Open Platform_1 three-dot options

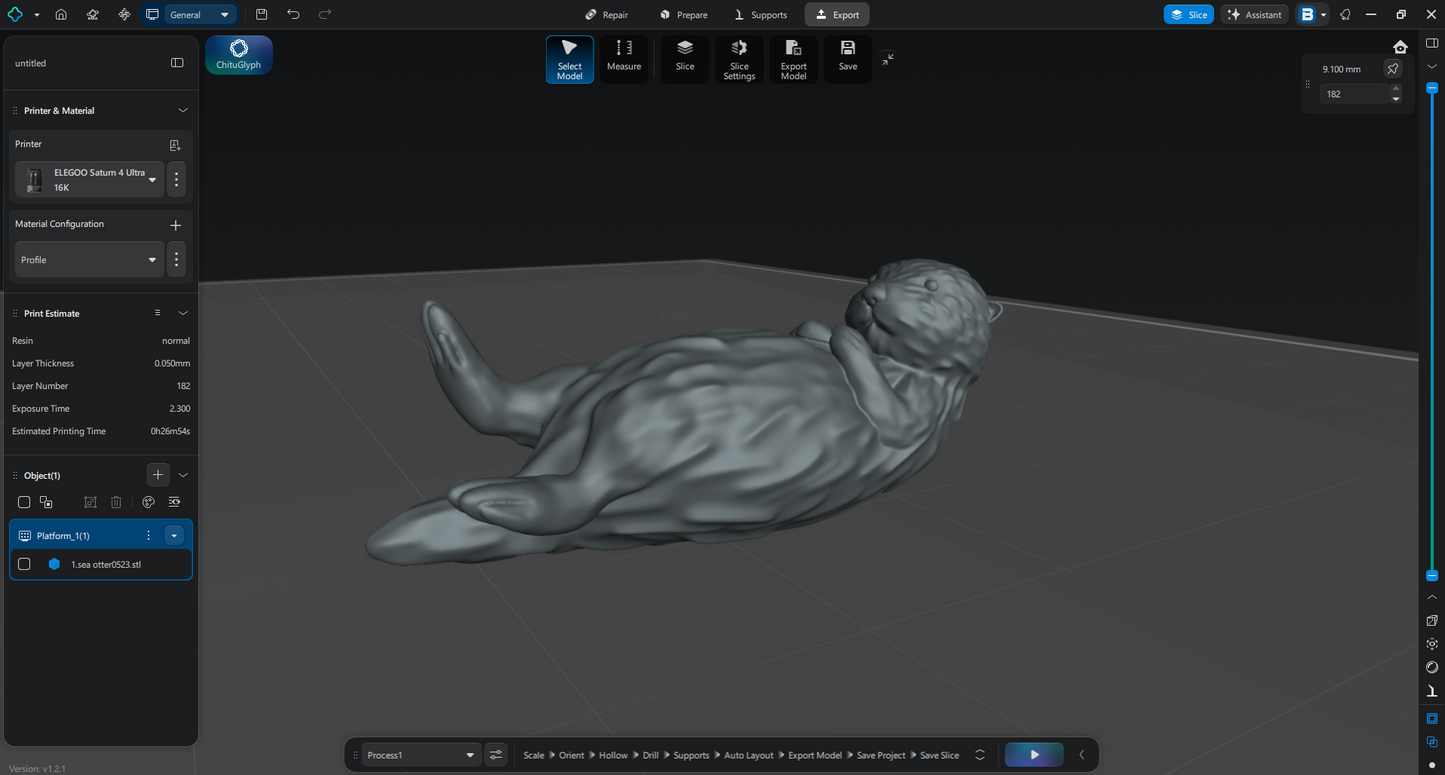149,536
